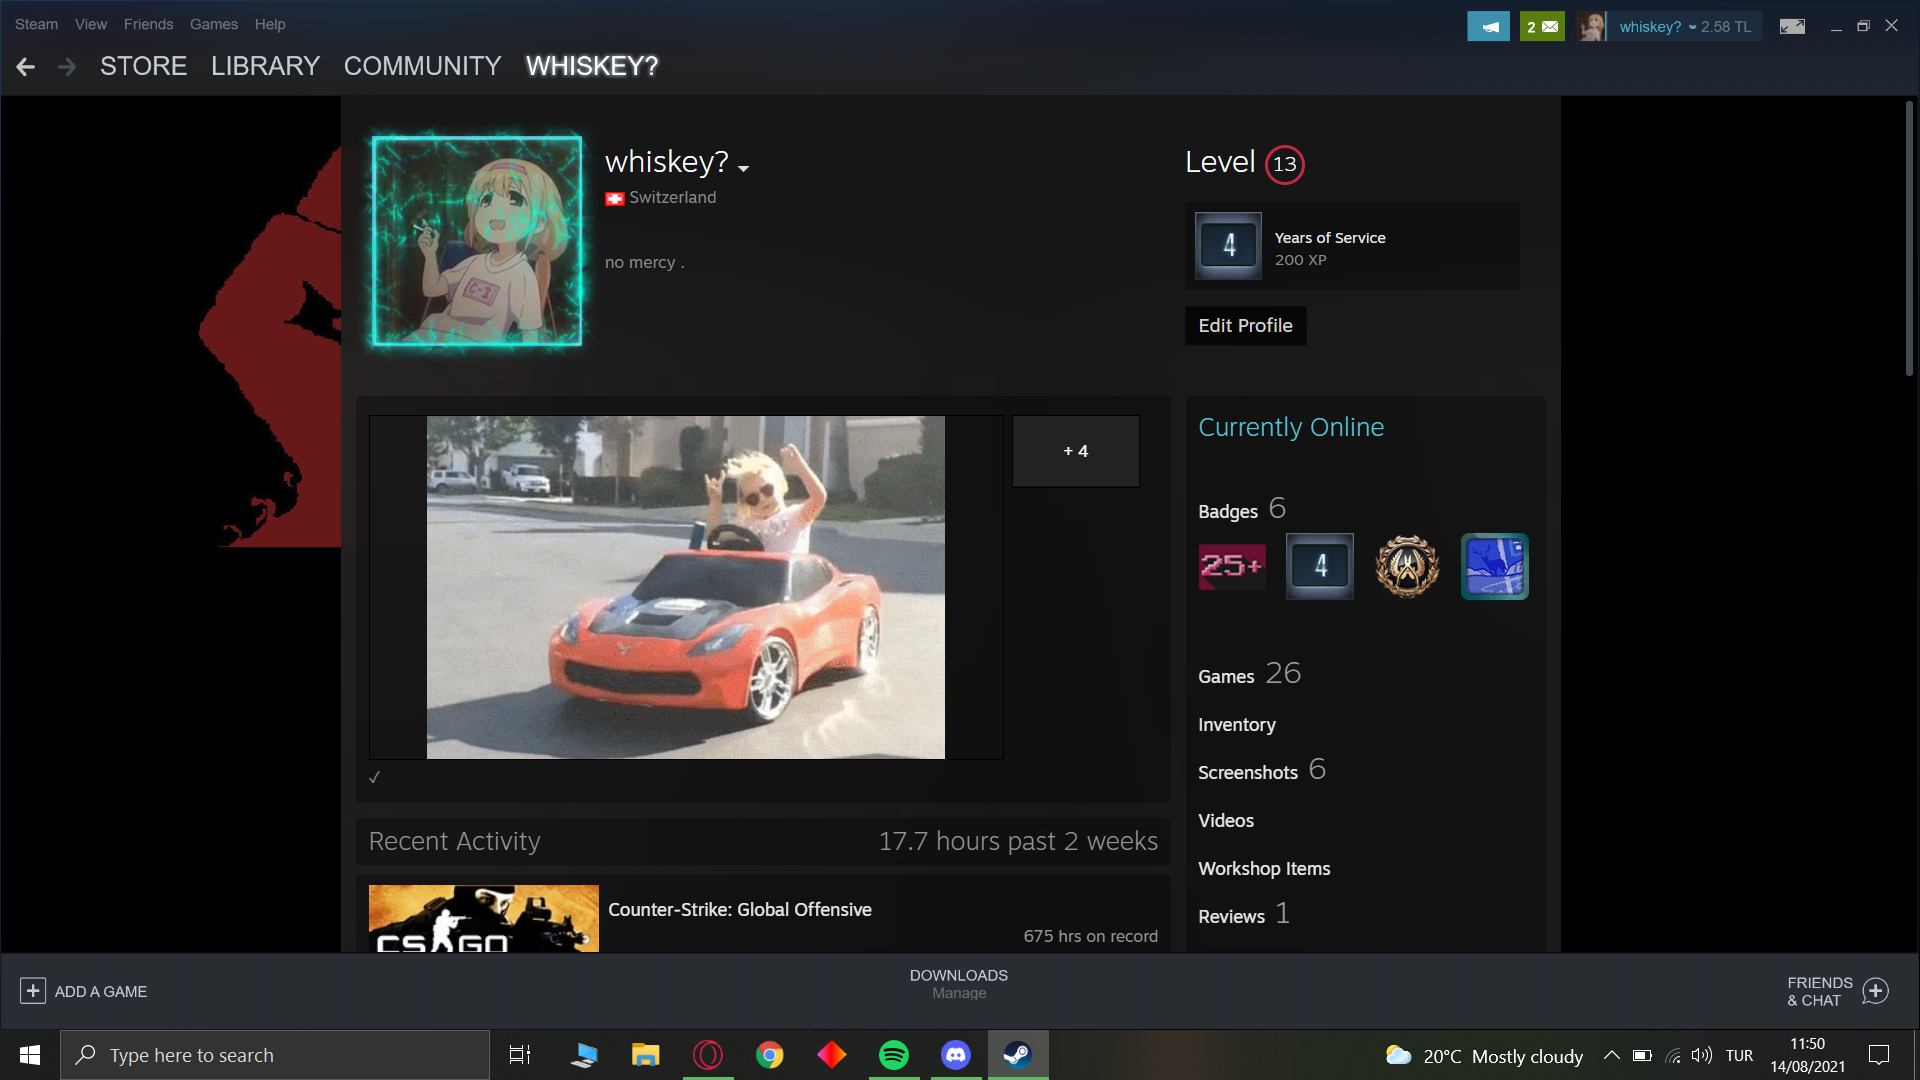This screenshot has width=1920, height=1080.
Task: Go back with the left arrow
Action: click(26, 67)
